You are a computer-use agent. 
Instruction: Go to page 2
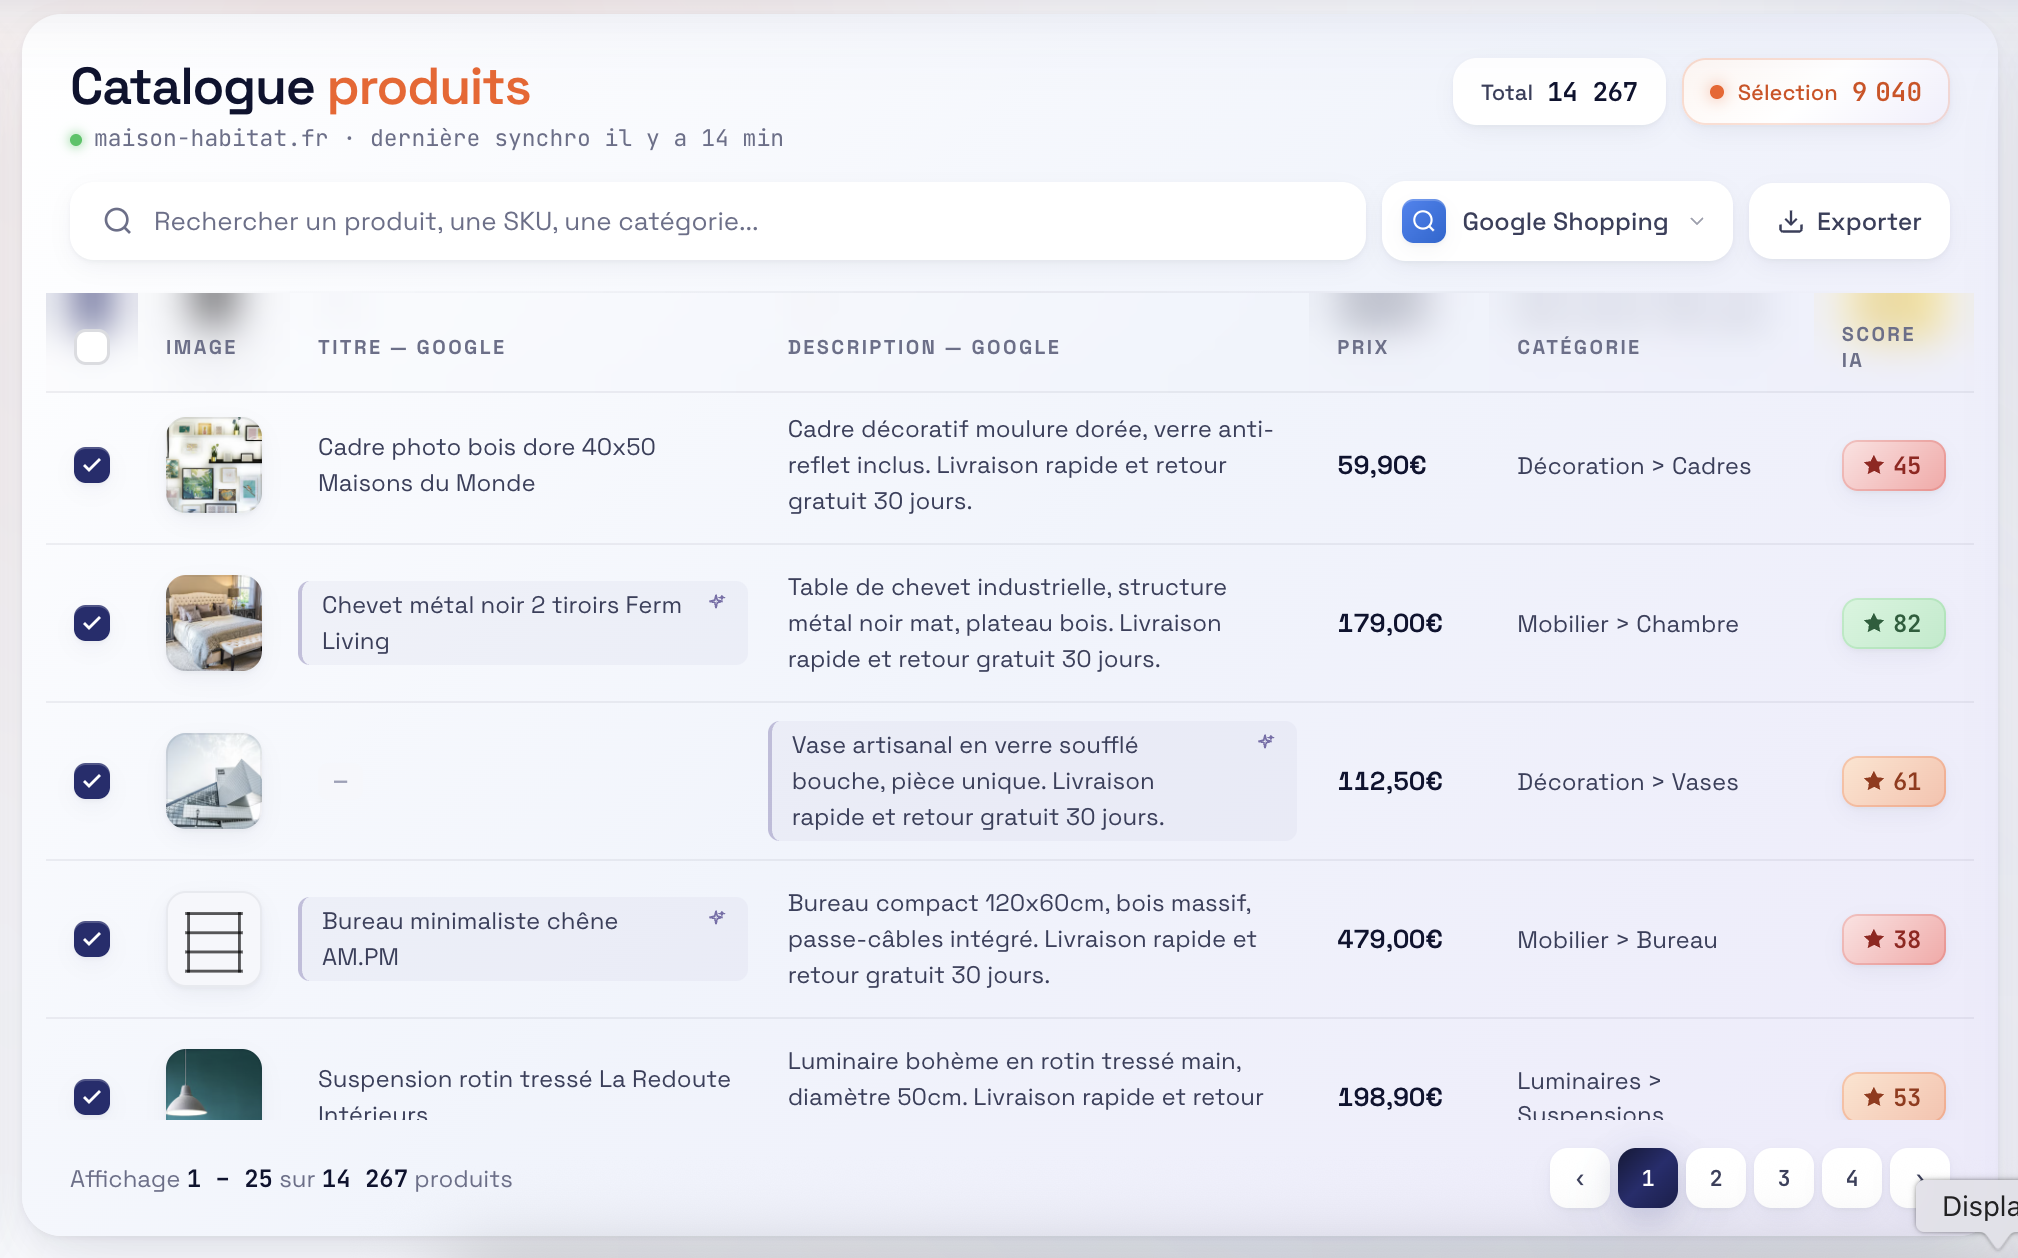(1716, 1178)
